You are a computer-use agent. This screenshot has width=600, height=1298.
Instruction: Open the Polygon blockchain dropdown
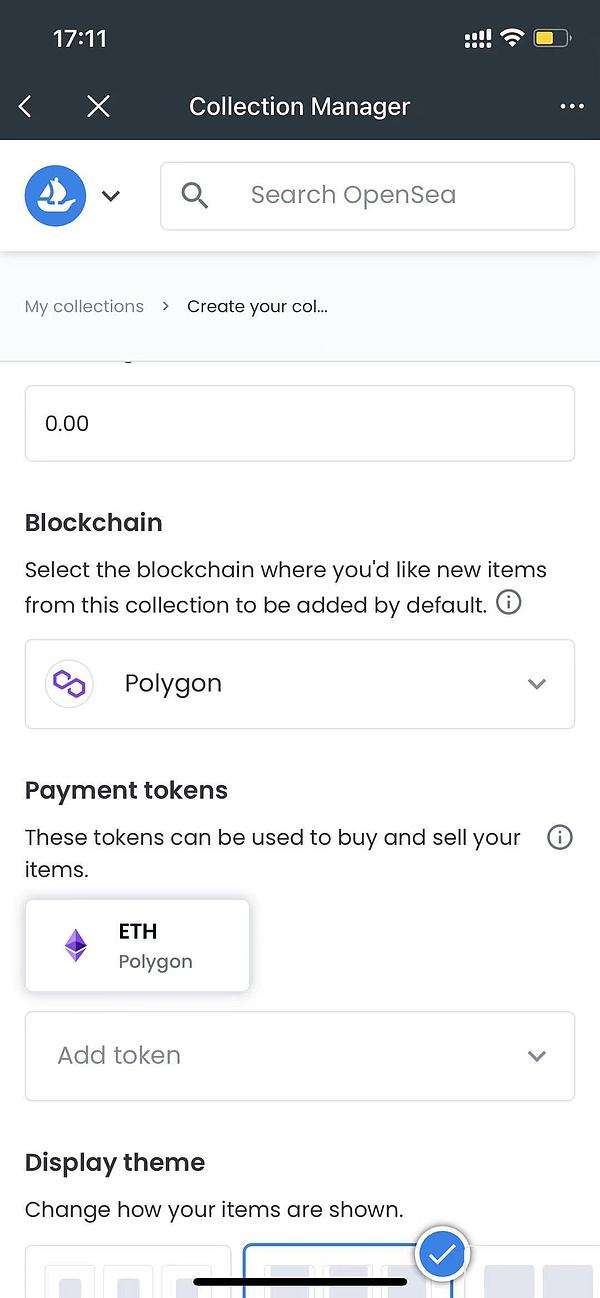pyautogui.click(x=300, y=684)
